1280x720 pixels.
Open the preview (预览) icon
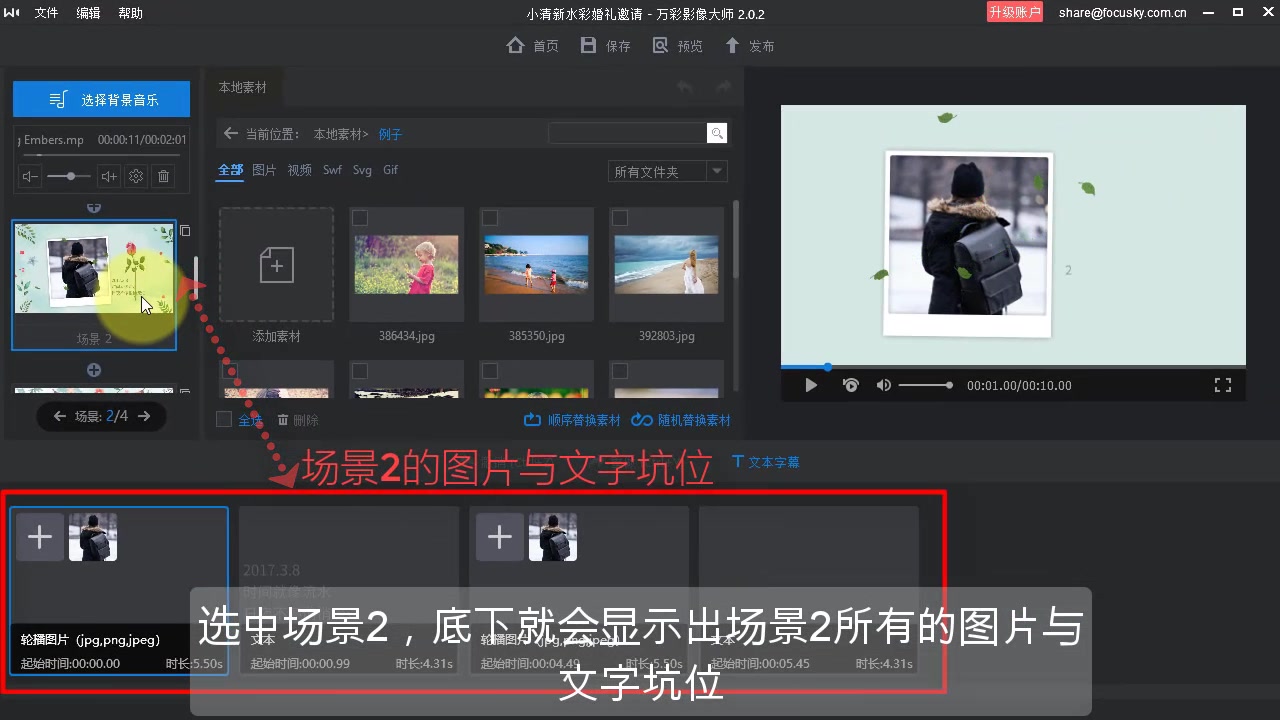coord(661,45)
